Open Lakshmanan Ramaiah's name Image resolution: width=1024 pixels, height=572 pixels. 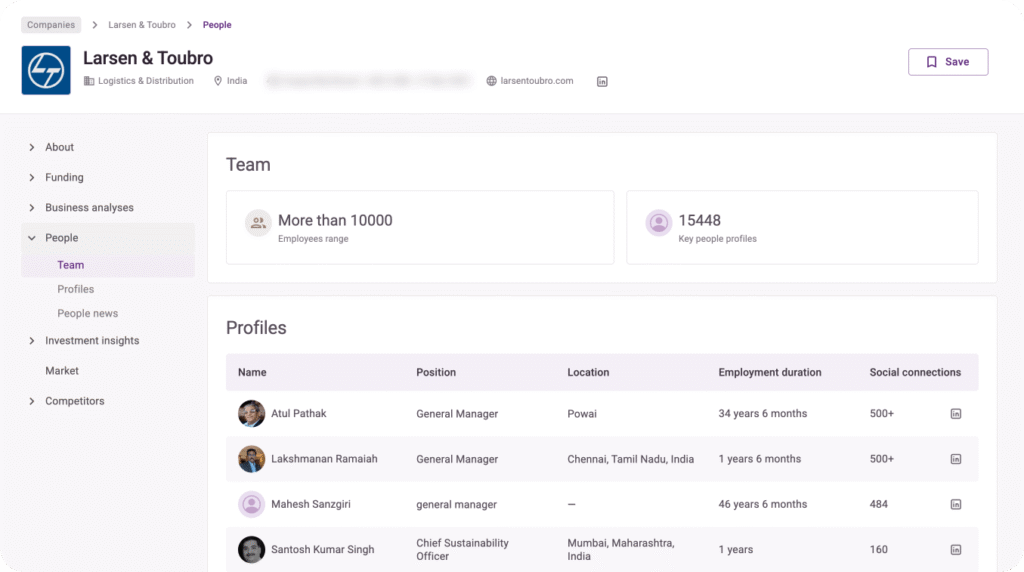click(324, 459)
